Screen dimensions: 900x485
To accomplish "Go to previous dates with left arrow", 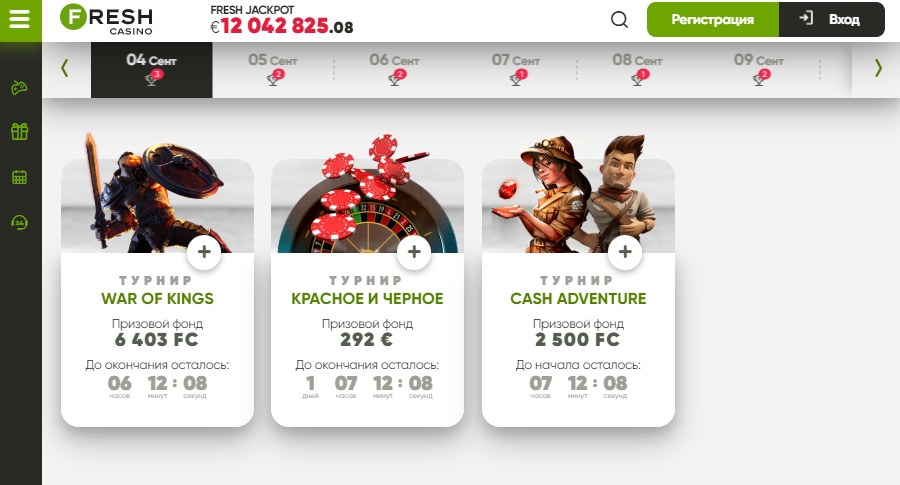I will click(65, 68).
